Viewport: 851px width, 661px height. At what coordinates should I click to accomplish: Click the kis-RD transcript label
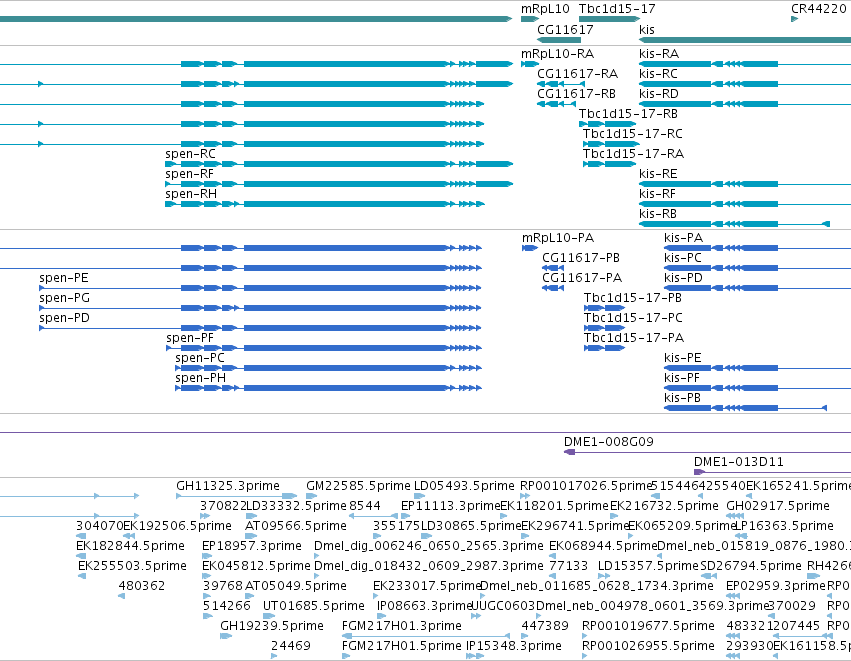coord(659,94)
